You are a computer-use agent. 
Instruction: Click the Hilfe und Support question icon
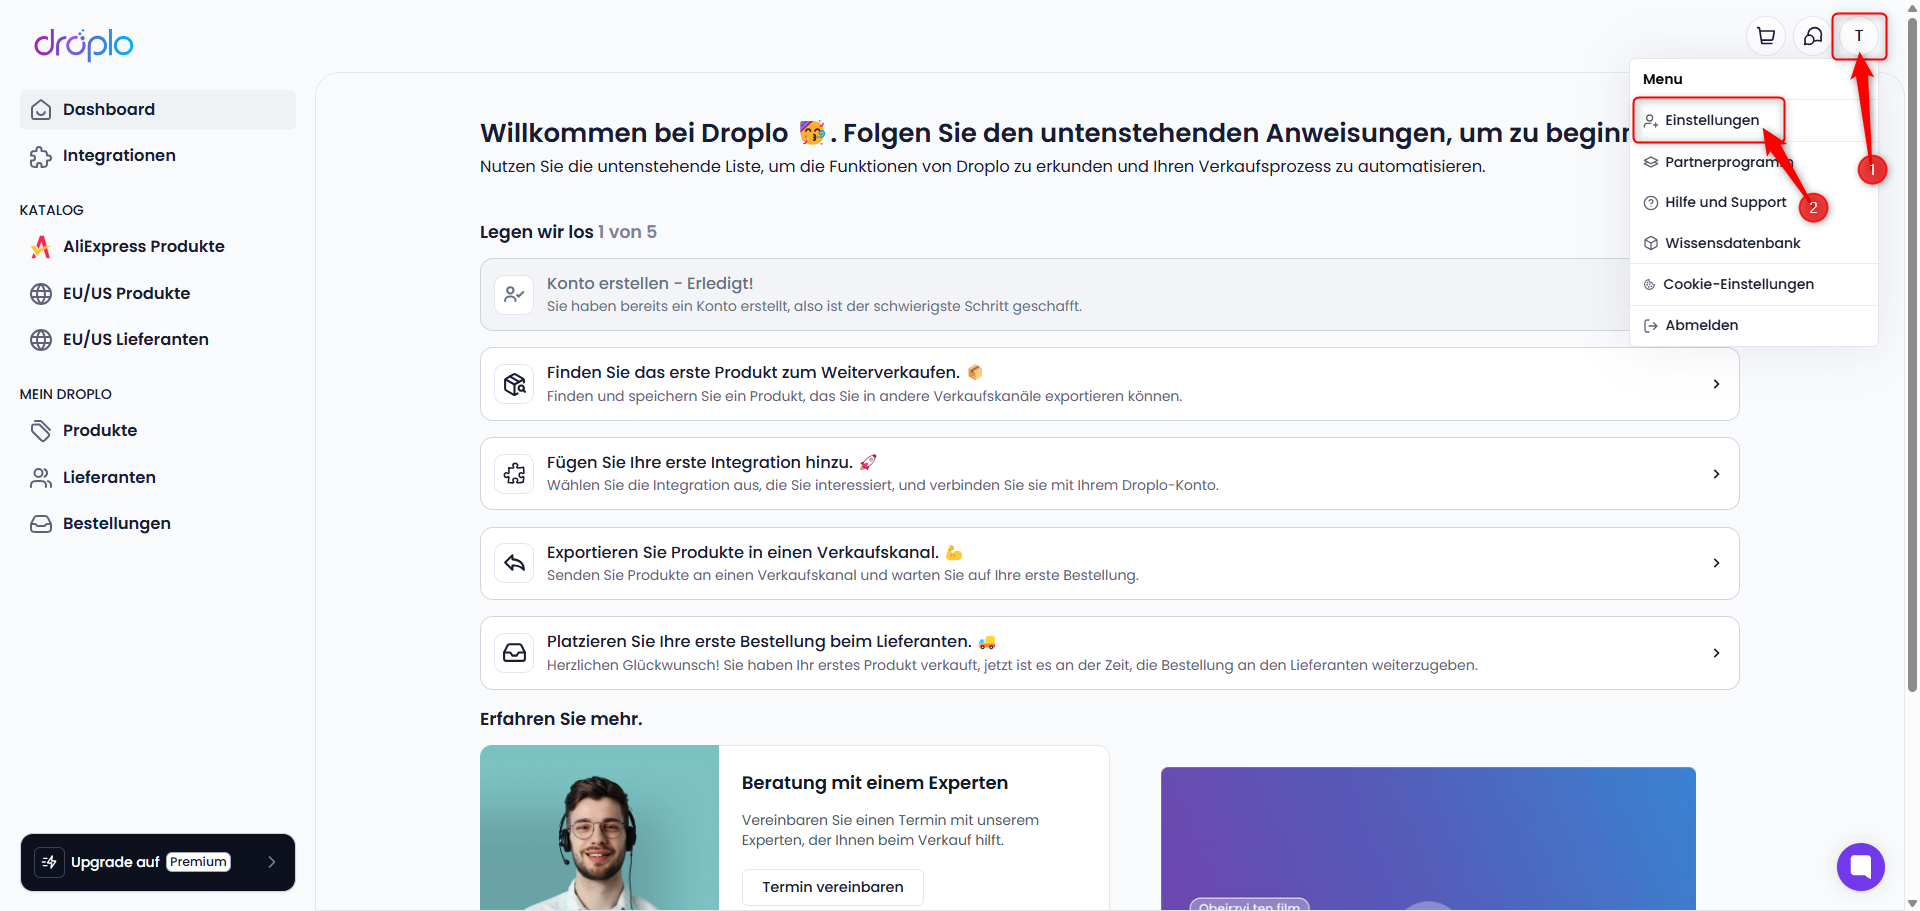point(1651,203)
